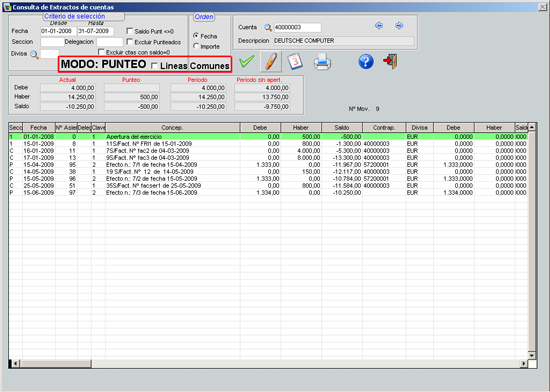Enable Excluir Punteados checkbox
This screenshot has width=550, height=392.
tap(129, 42)
